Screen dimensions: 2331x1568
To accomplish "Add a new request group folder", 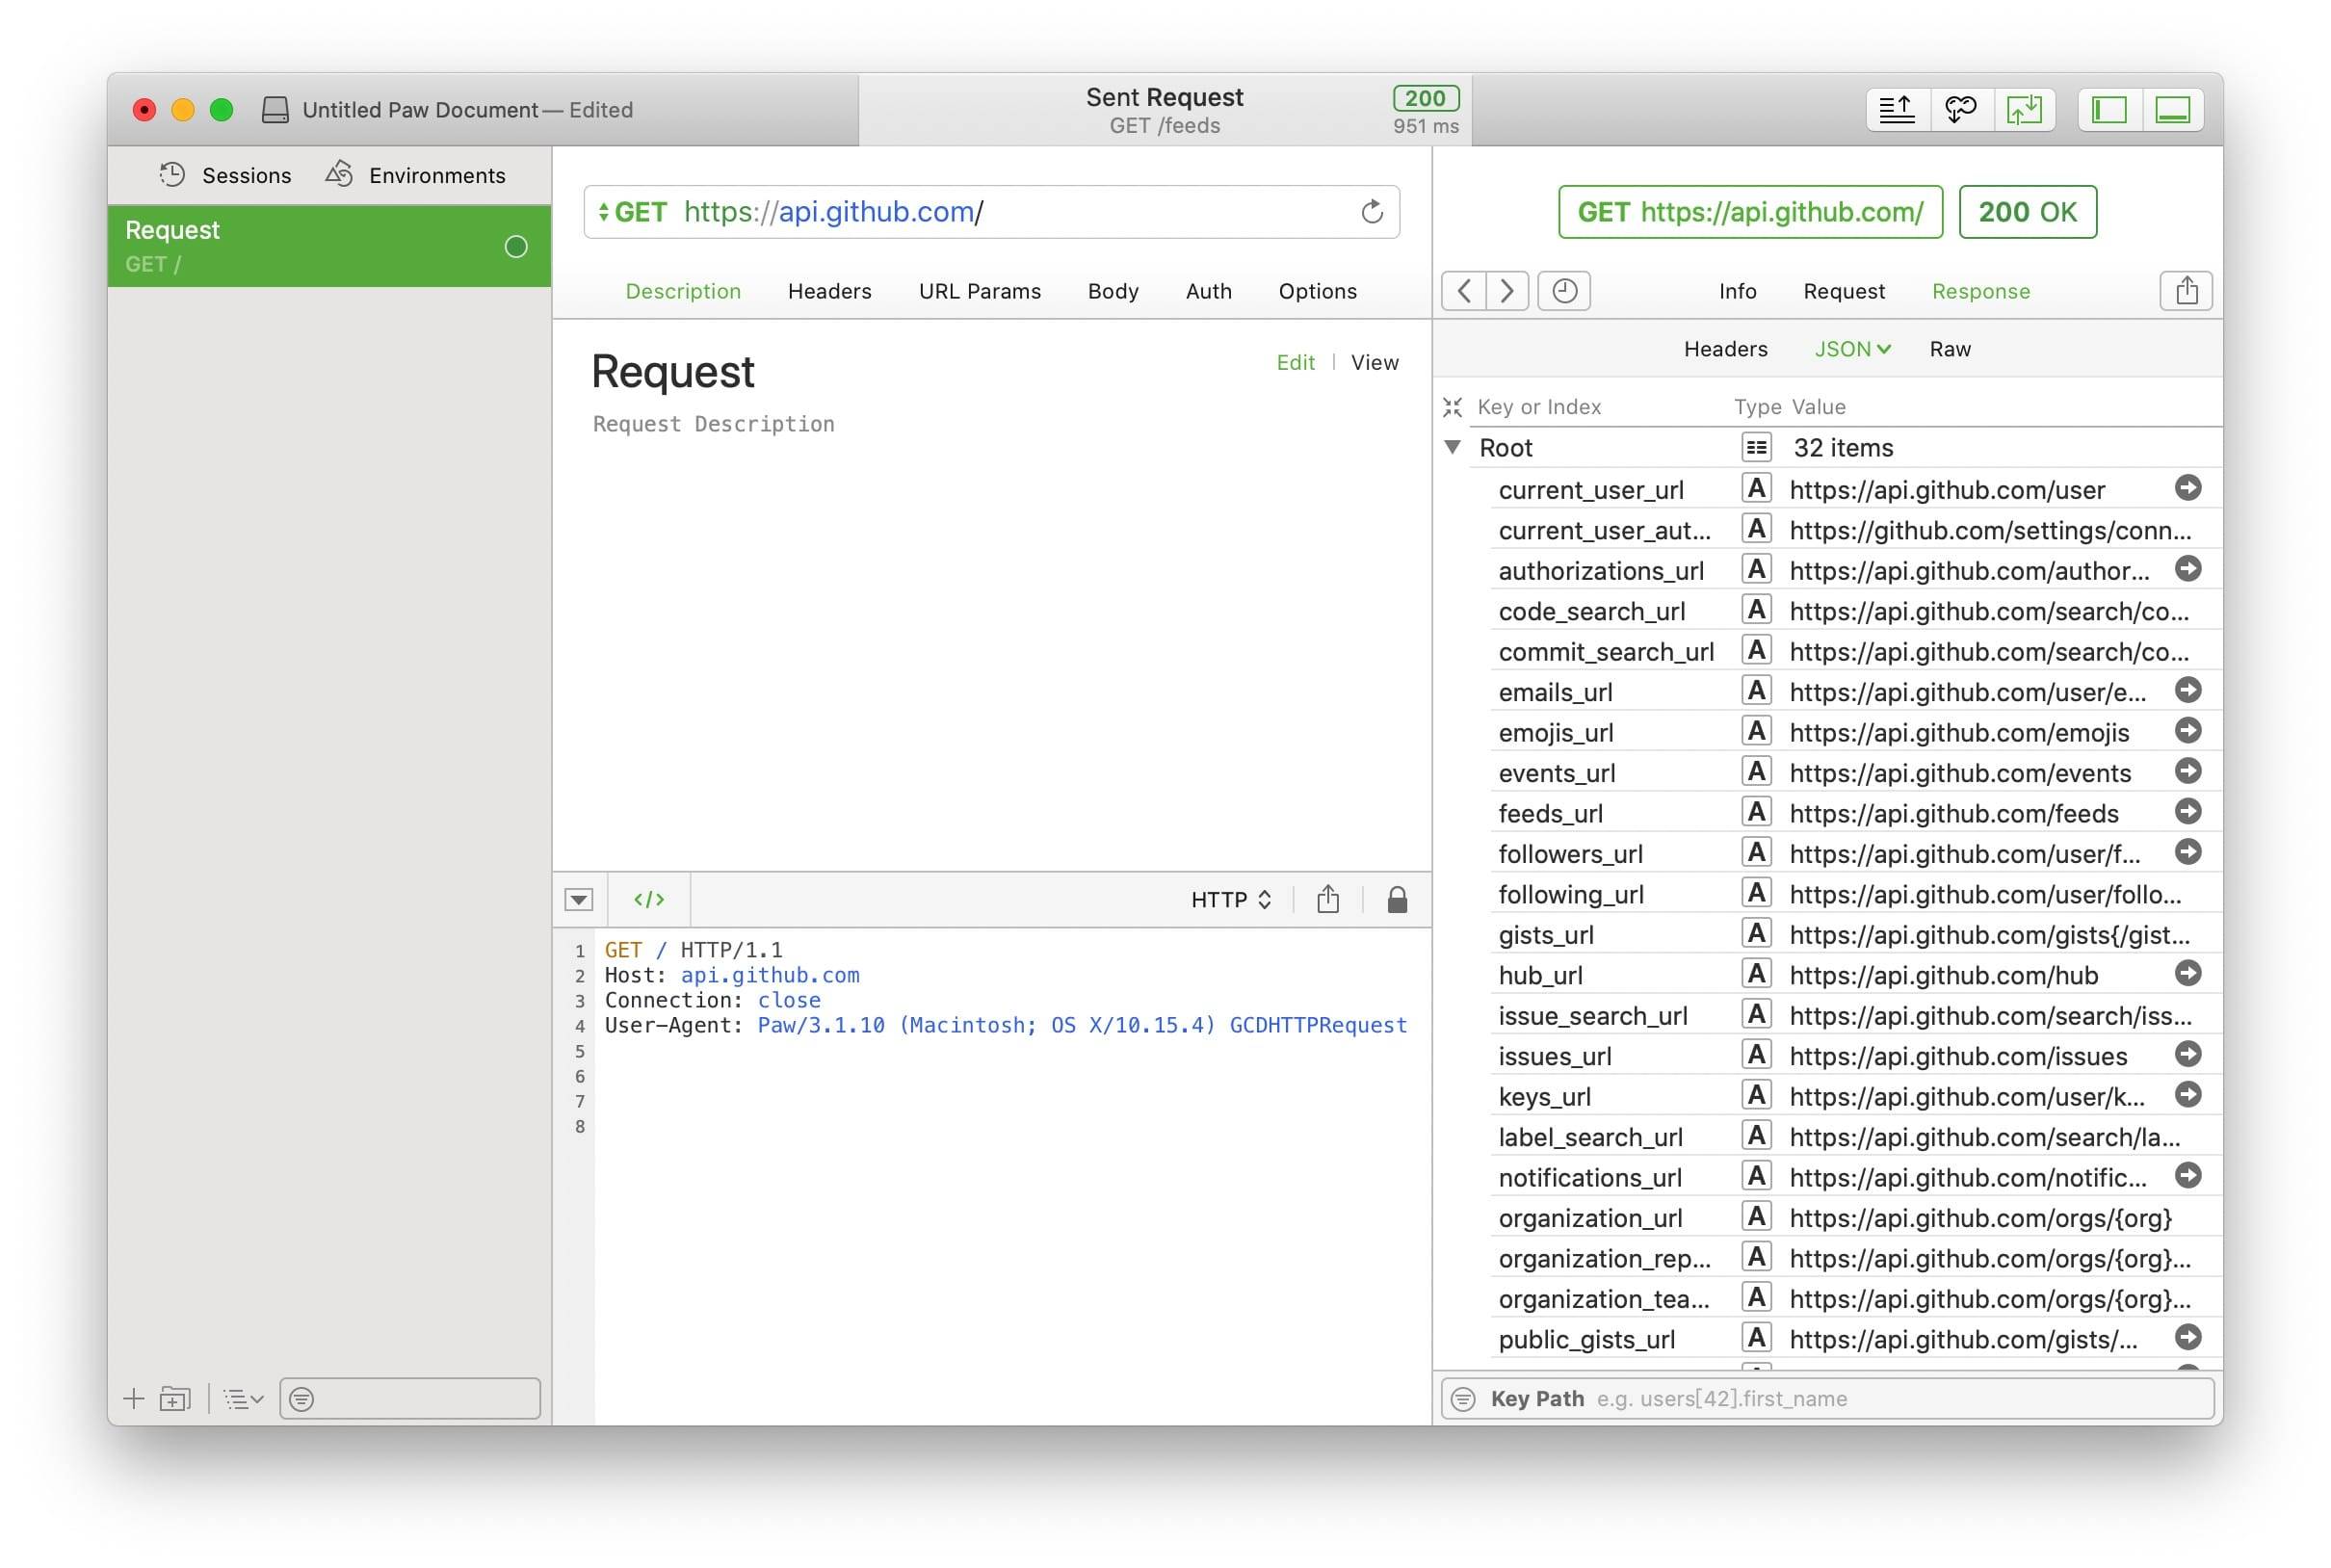I will (175, 1398).
